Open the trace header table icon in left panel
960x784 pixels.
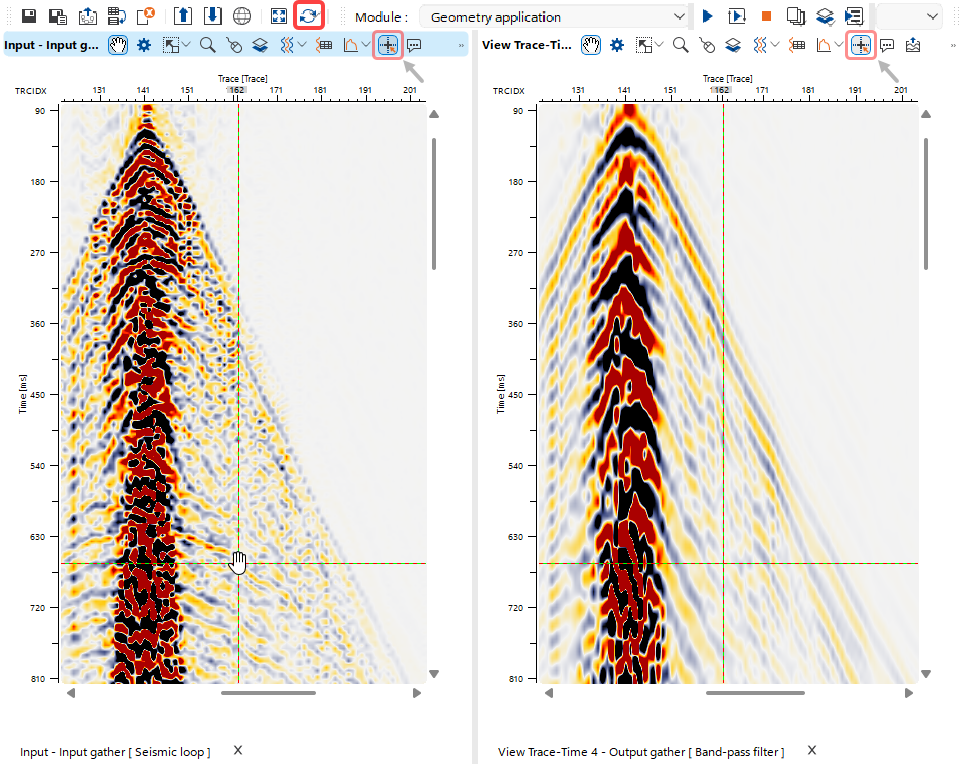click(325, 45)
